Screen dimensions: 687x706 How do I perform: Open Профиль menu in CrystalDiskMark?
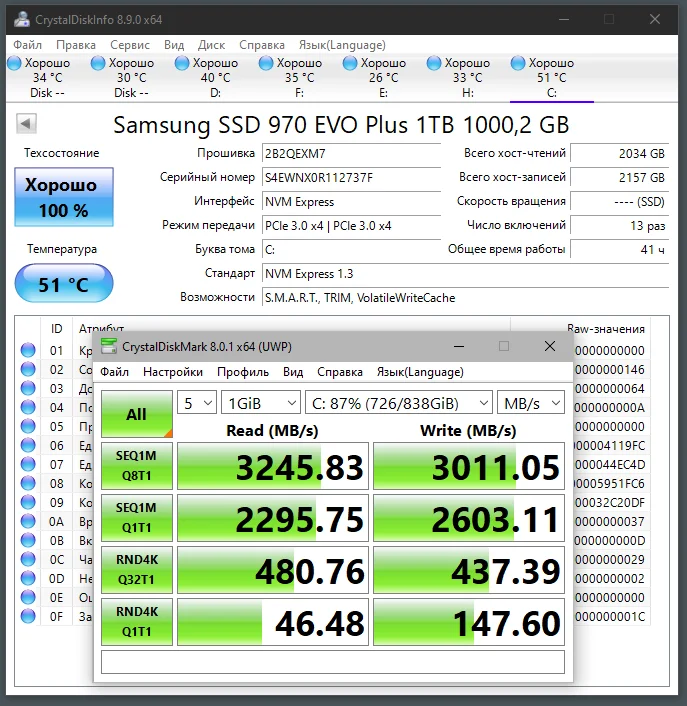point(243,372)
